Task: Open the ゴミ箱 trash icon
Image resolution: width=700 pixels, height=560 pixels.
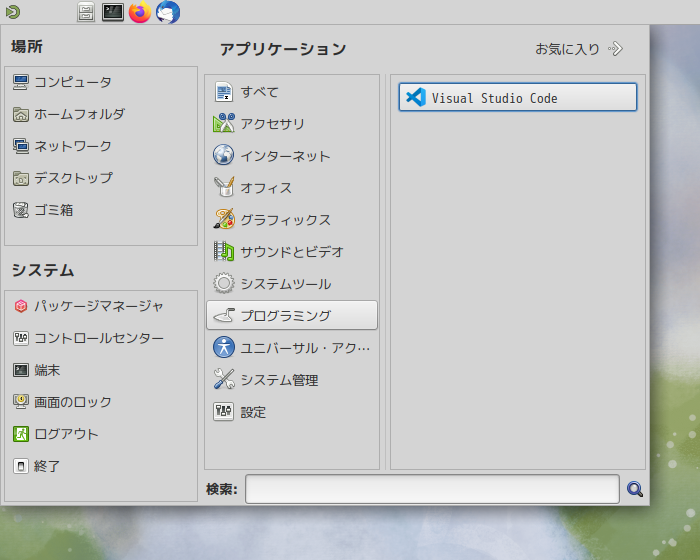Action: [21, 210]
